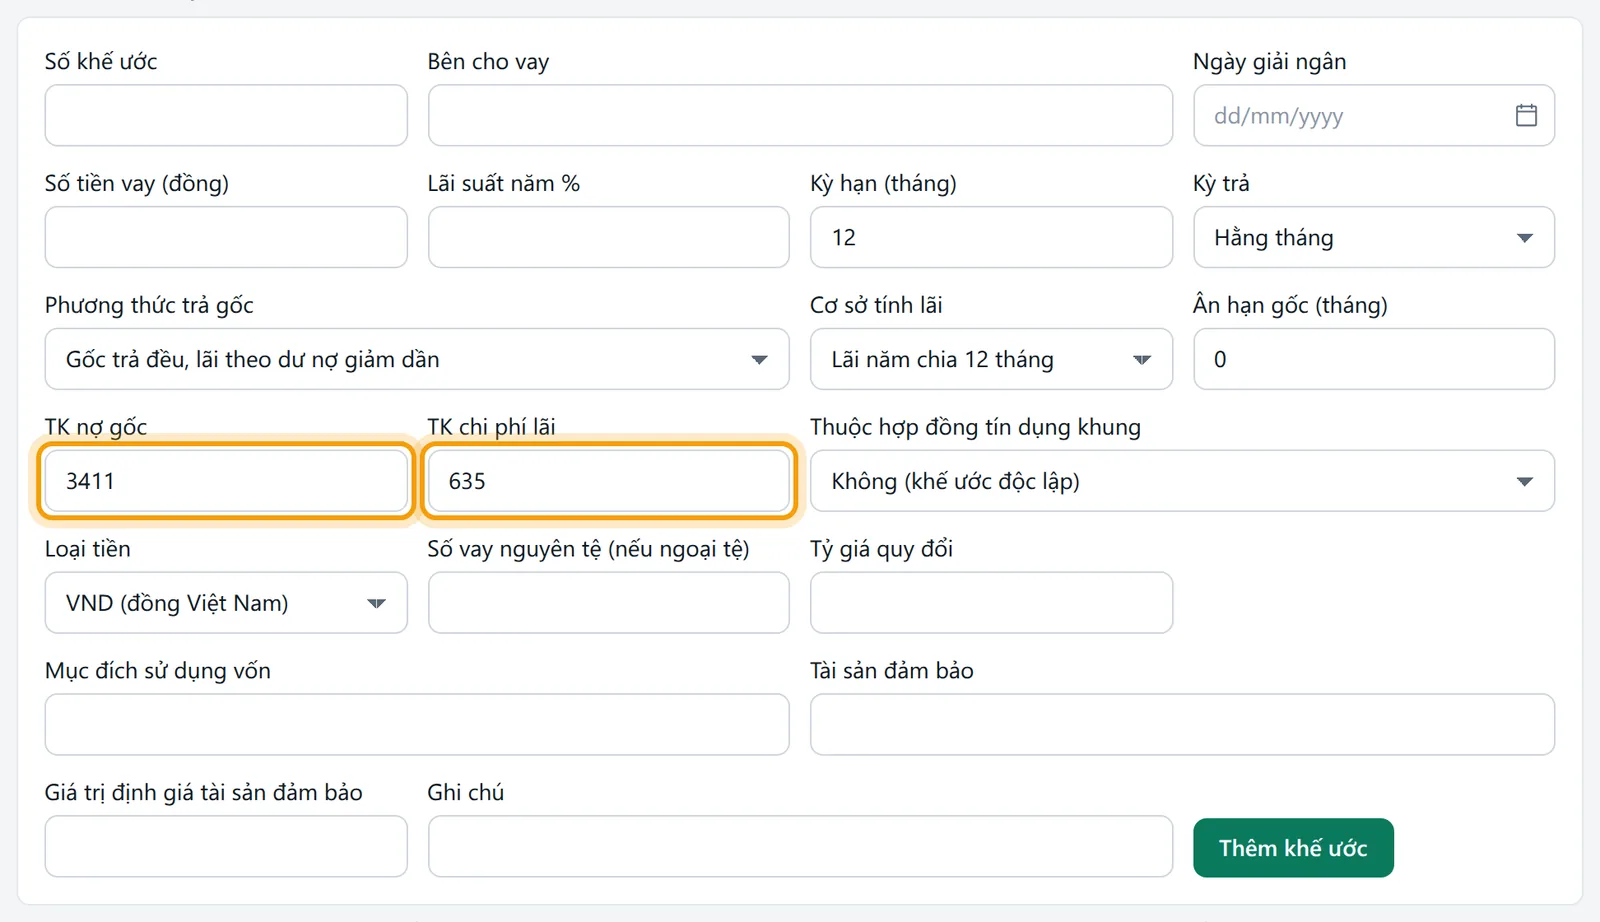This screenshot has width=1600, height=922.
Task: Open the Kỳ trả dropdown Hằng tháng
Action: (x=1374, y=237)
